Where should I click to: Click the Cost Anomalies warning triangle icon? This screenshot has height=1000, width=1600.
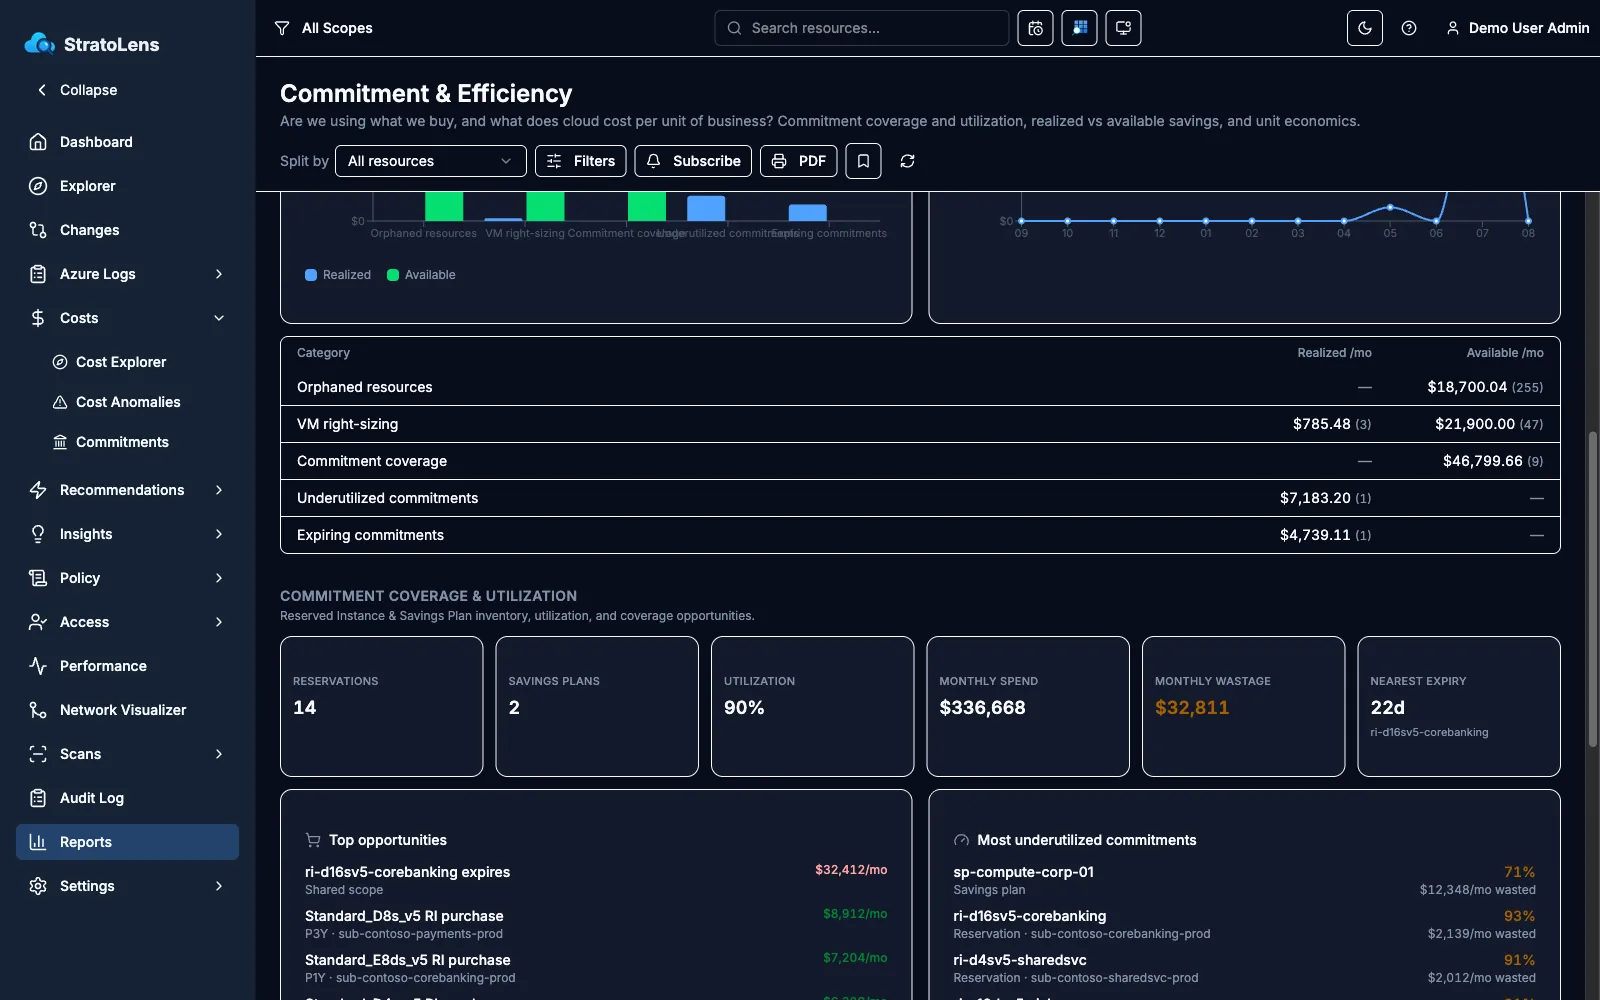(x=60, y=402)
